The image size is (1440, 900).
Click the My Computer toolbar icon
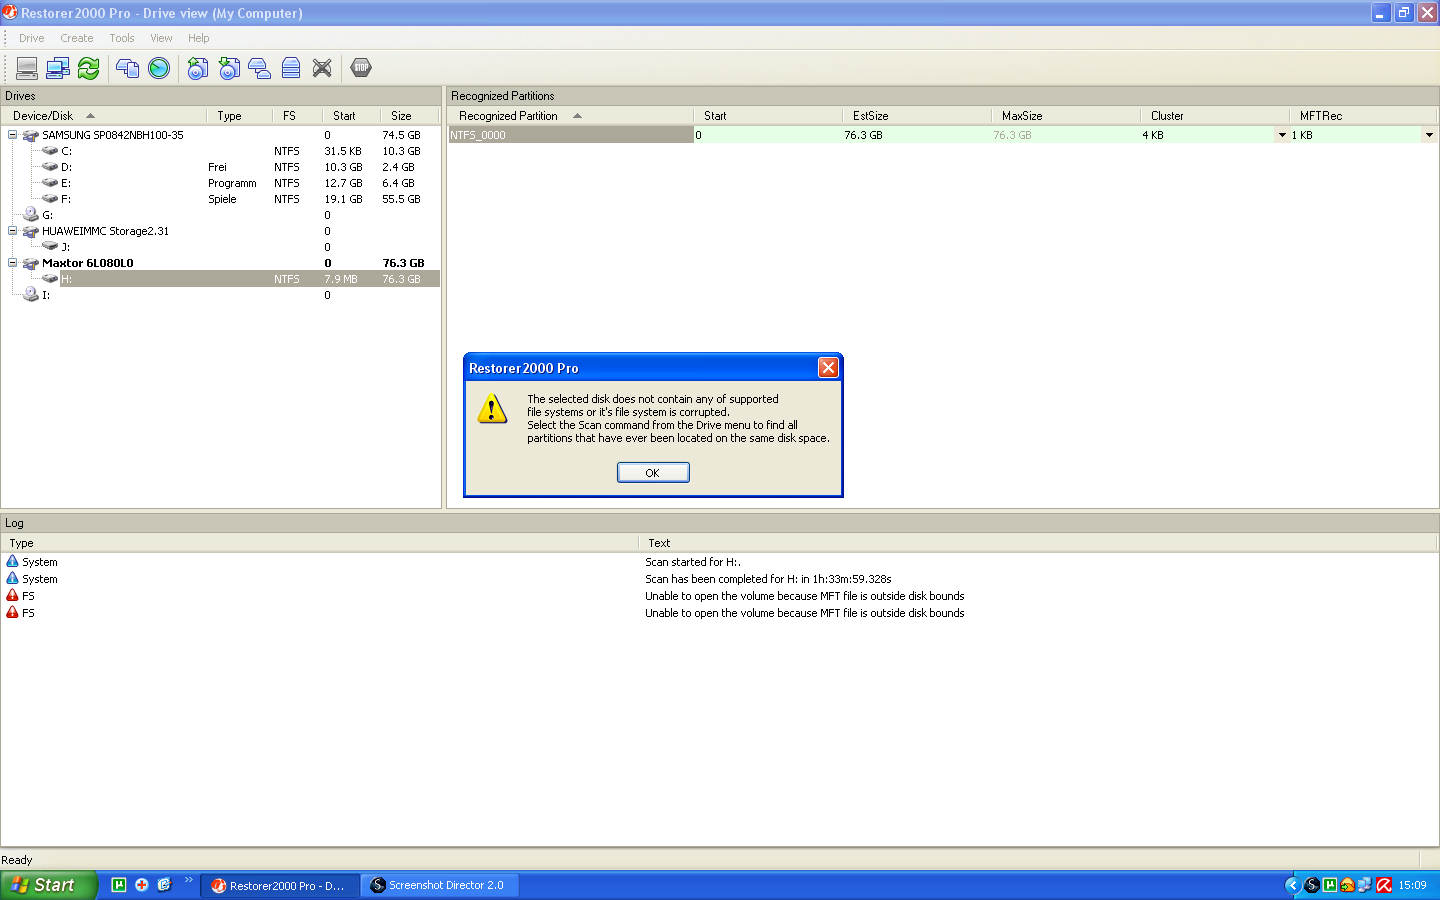click(x=27, y=68)
